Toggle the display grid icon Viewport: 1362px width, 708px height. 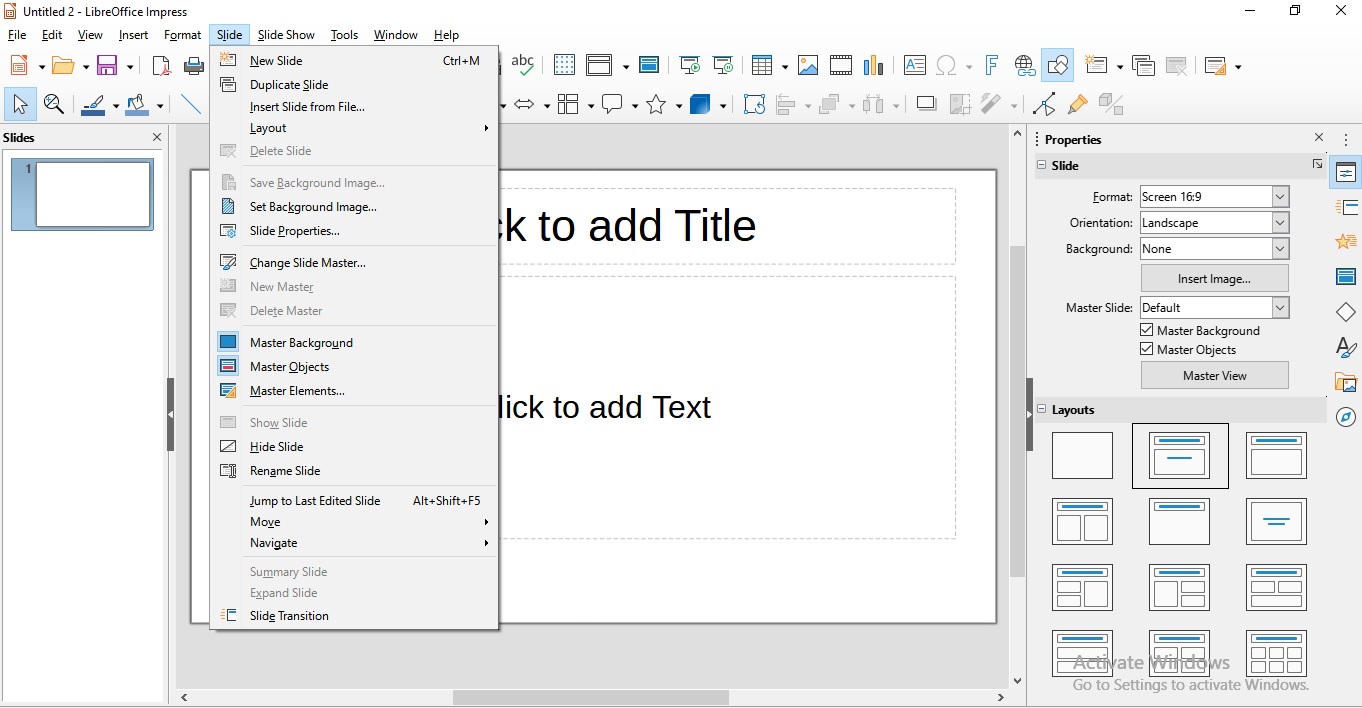564,65
